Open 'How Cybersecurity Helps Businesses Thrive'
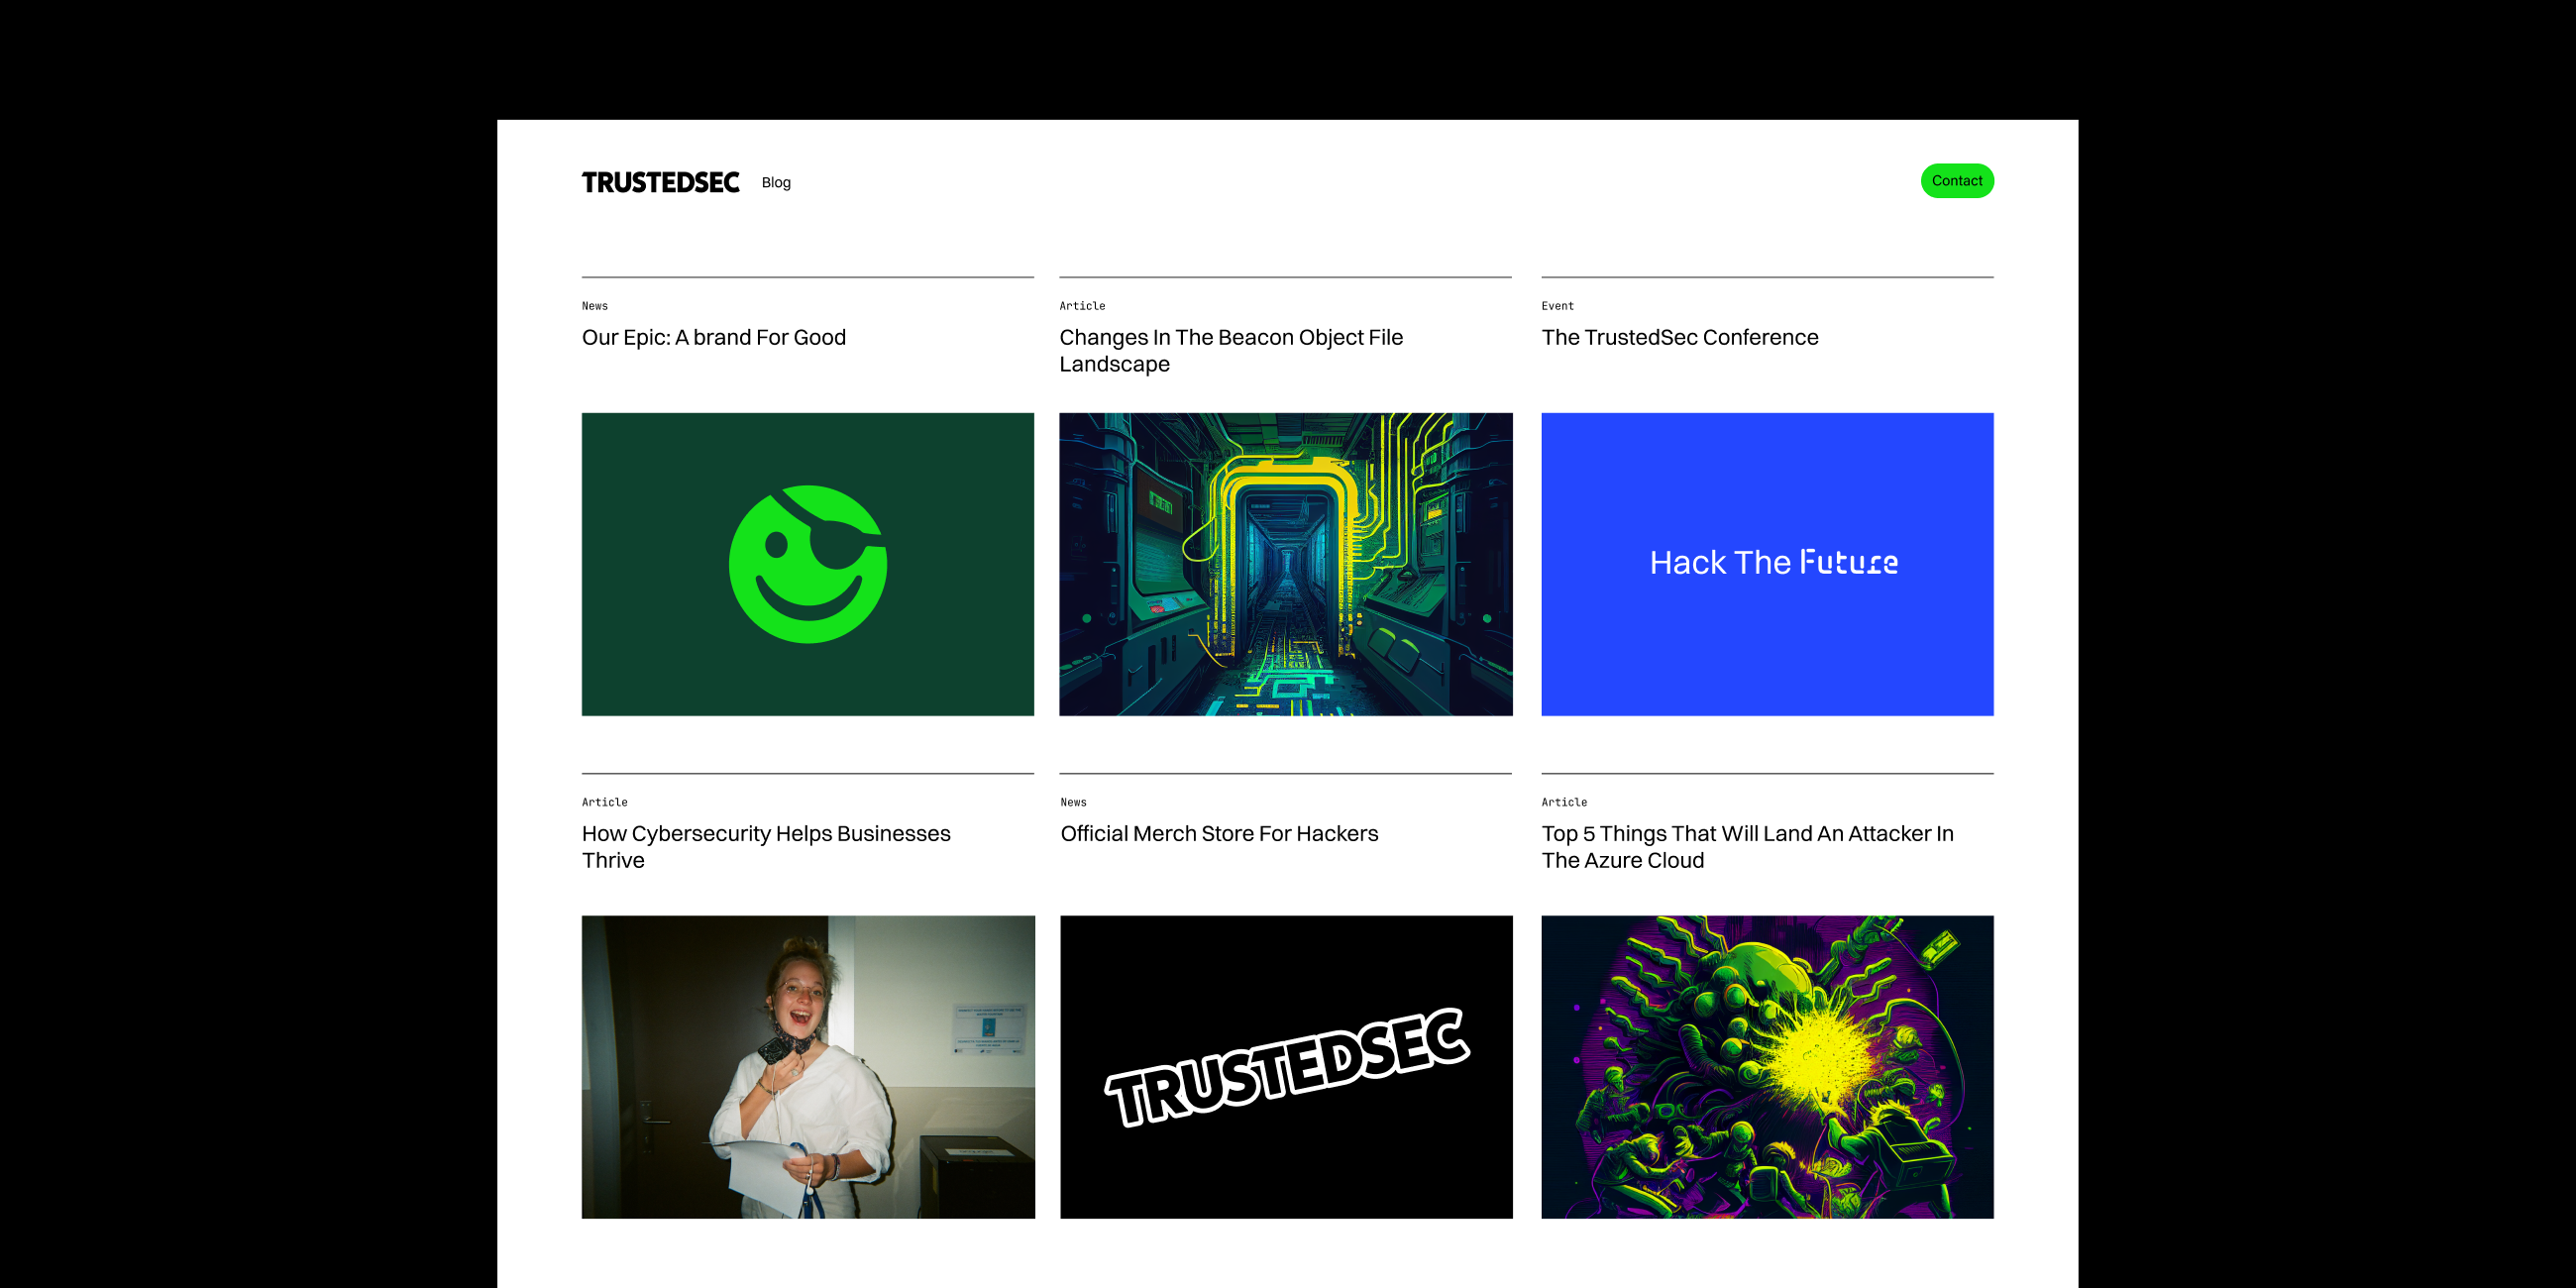Screen dimensions: 2576x1288 [766, 846]
